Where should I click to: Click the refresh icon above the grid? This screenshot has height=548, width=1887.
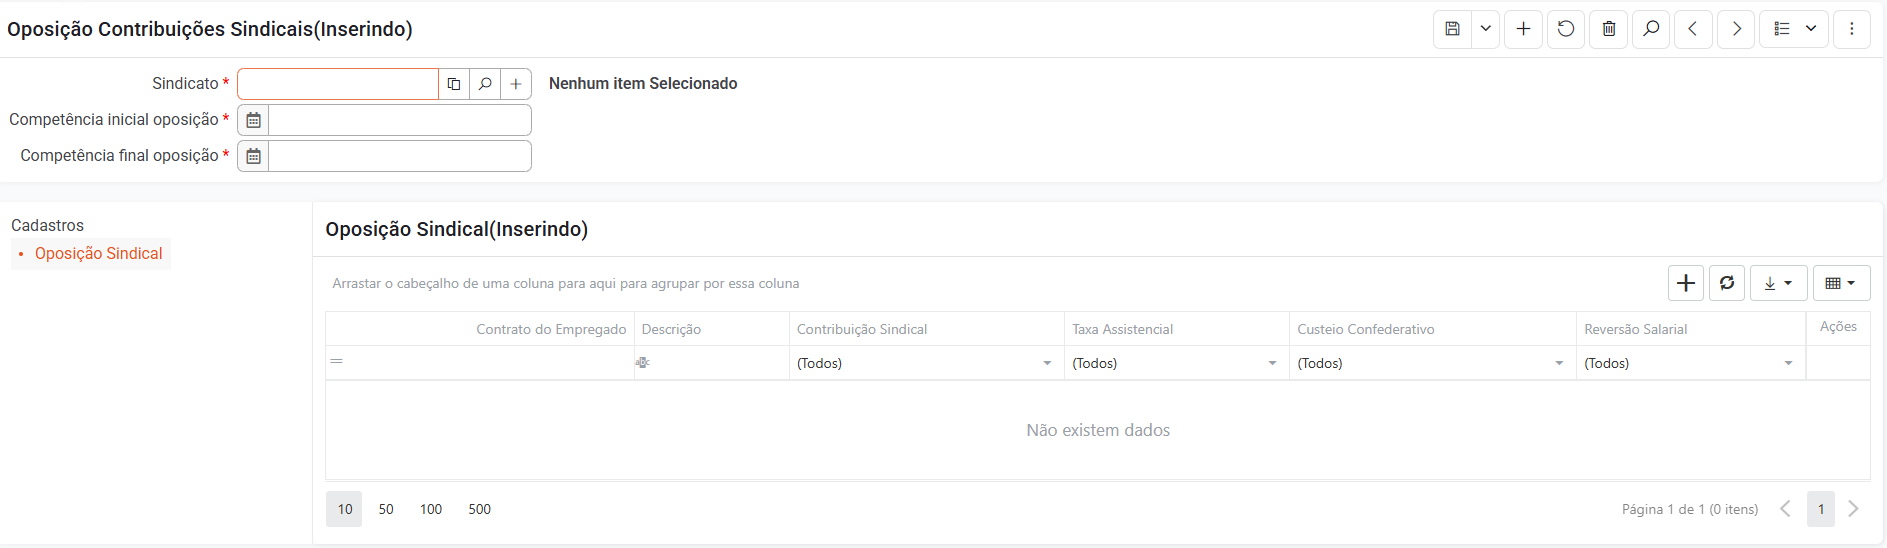(1727, 283)
